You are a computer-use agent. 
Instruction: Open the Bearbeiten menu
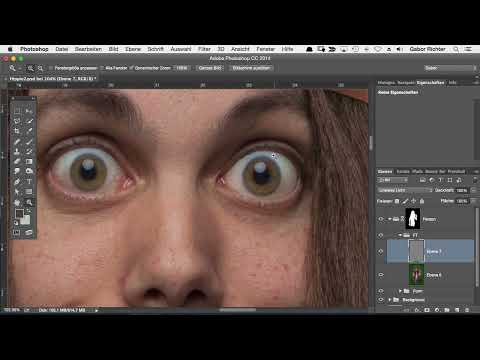click(x=88, y=49)
